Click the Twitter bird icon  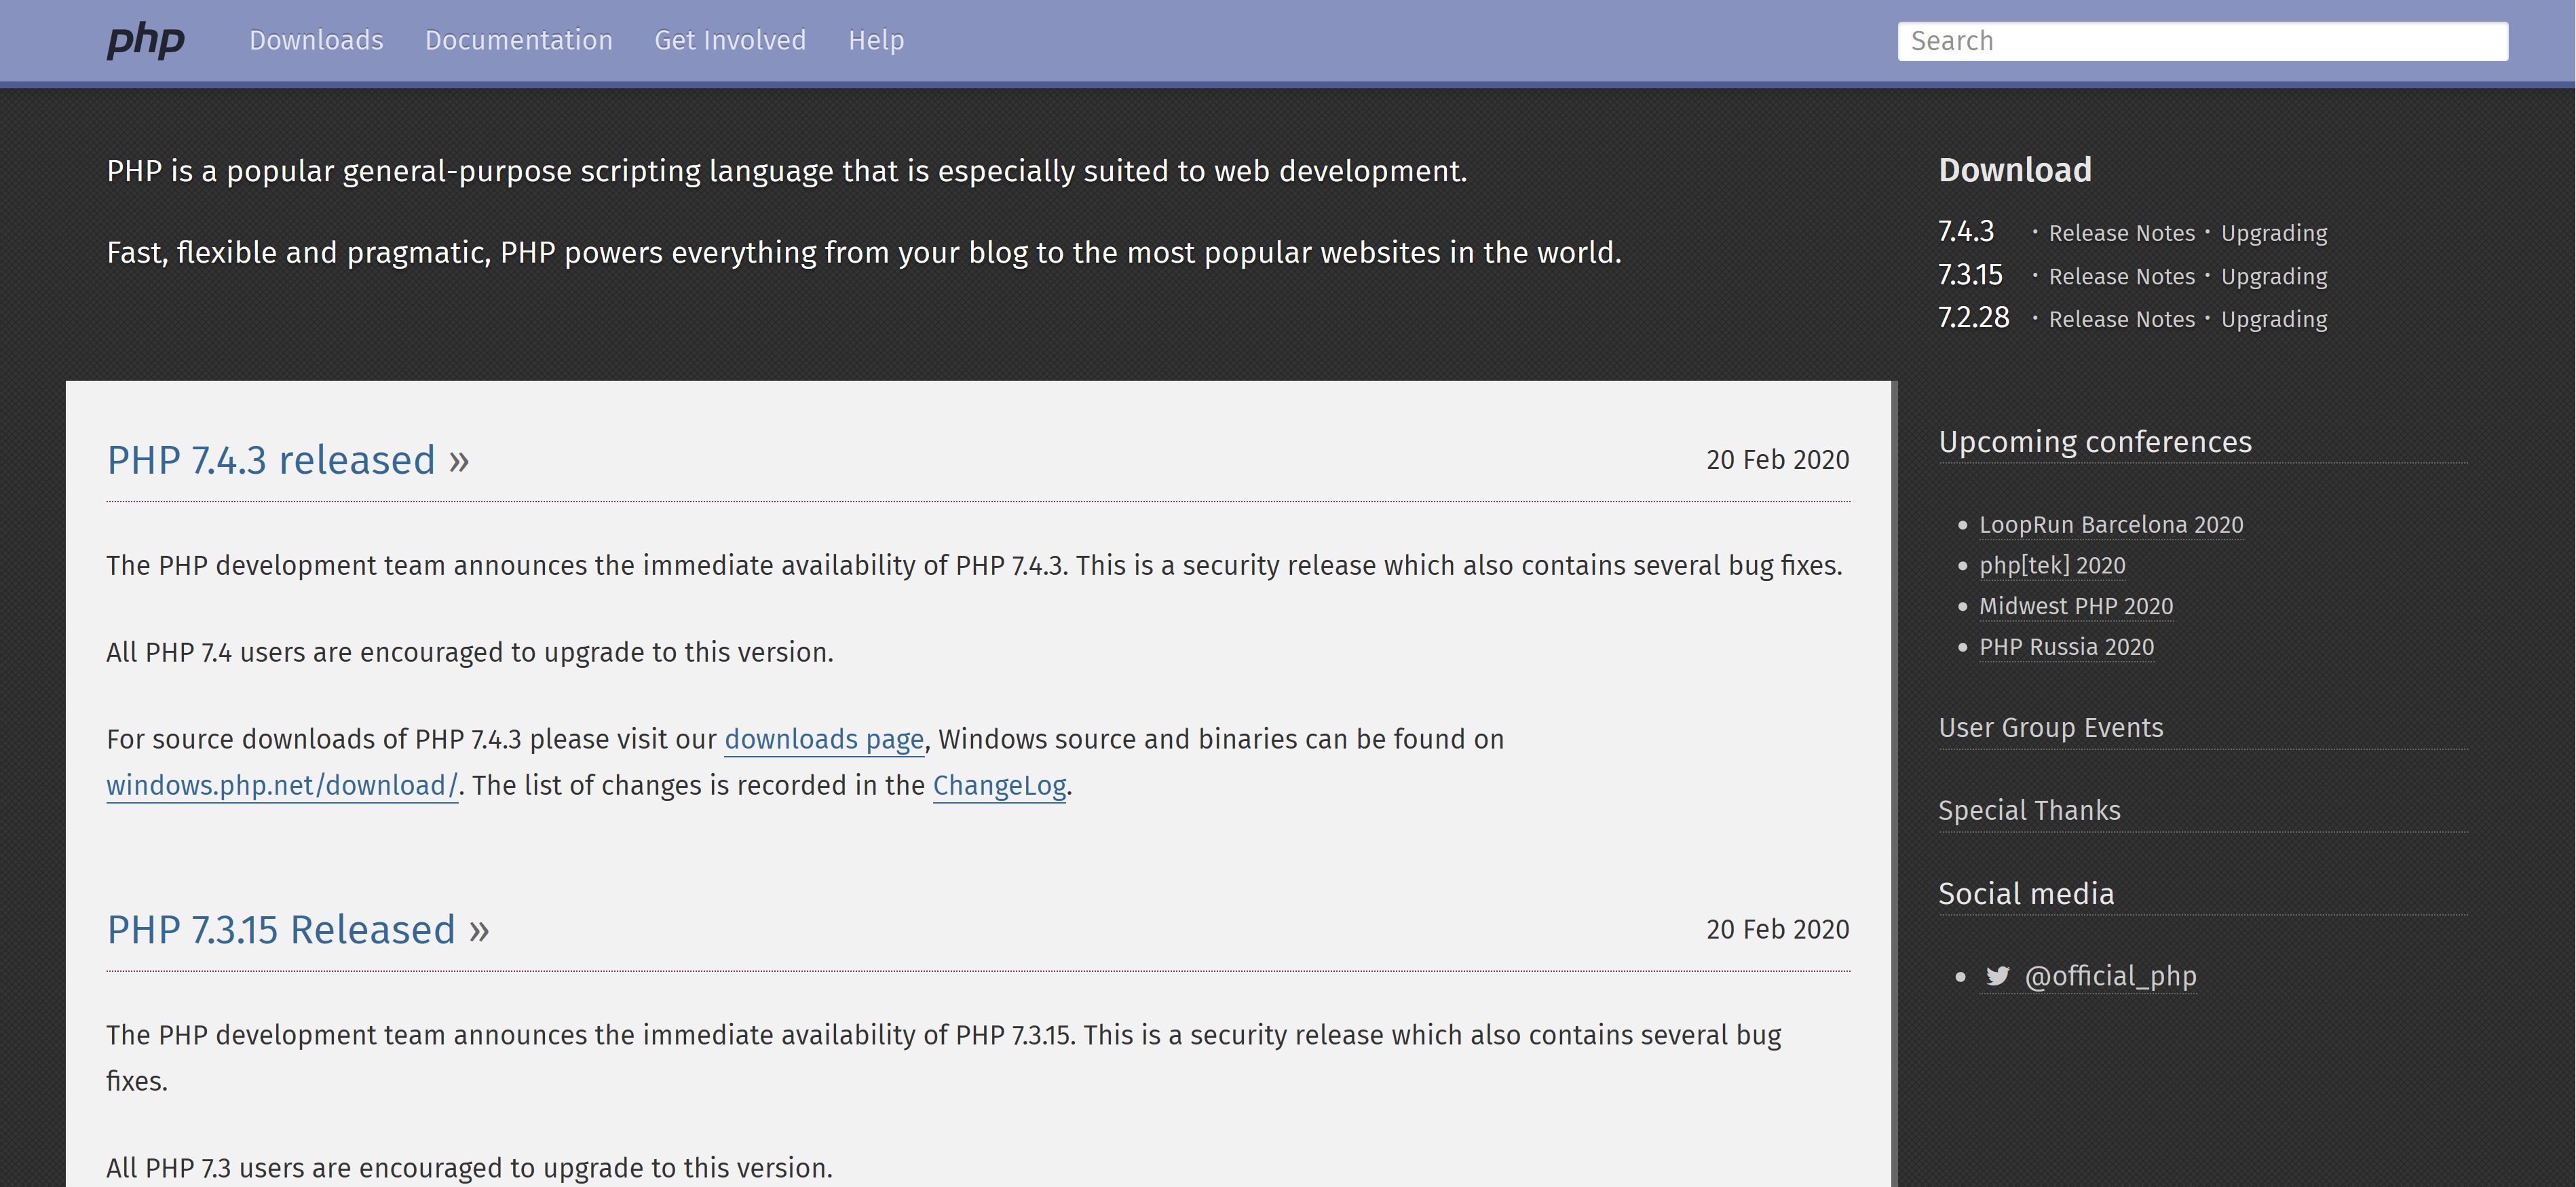(x=1997, y=976)
